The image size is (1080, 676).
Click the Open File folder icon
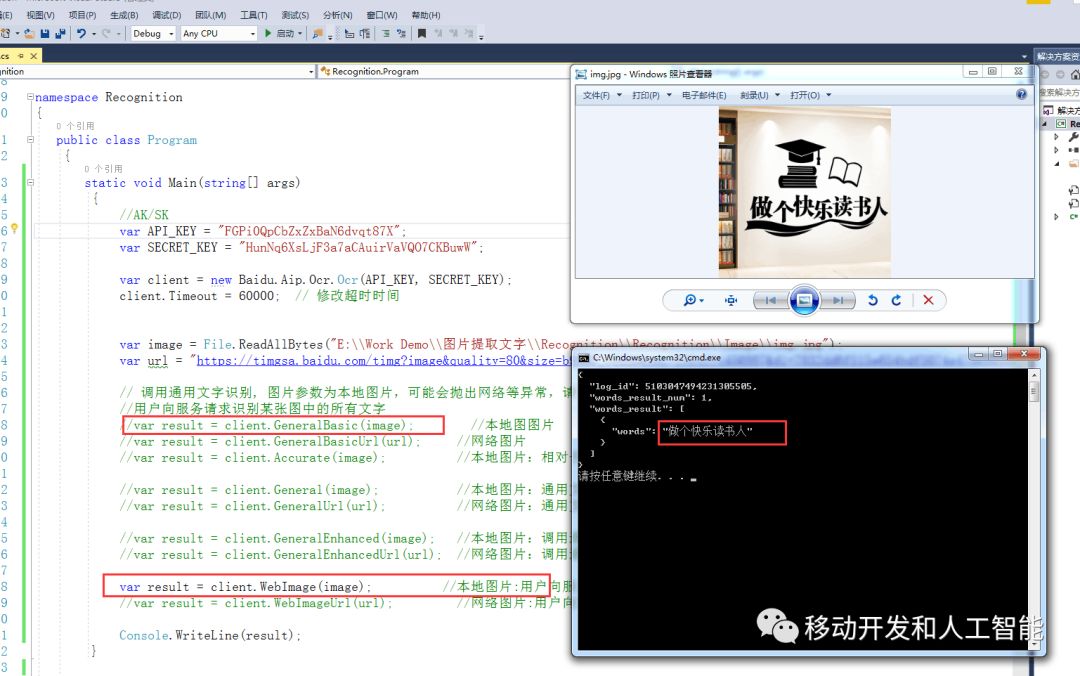tap(30, 33)
